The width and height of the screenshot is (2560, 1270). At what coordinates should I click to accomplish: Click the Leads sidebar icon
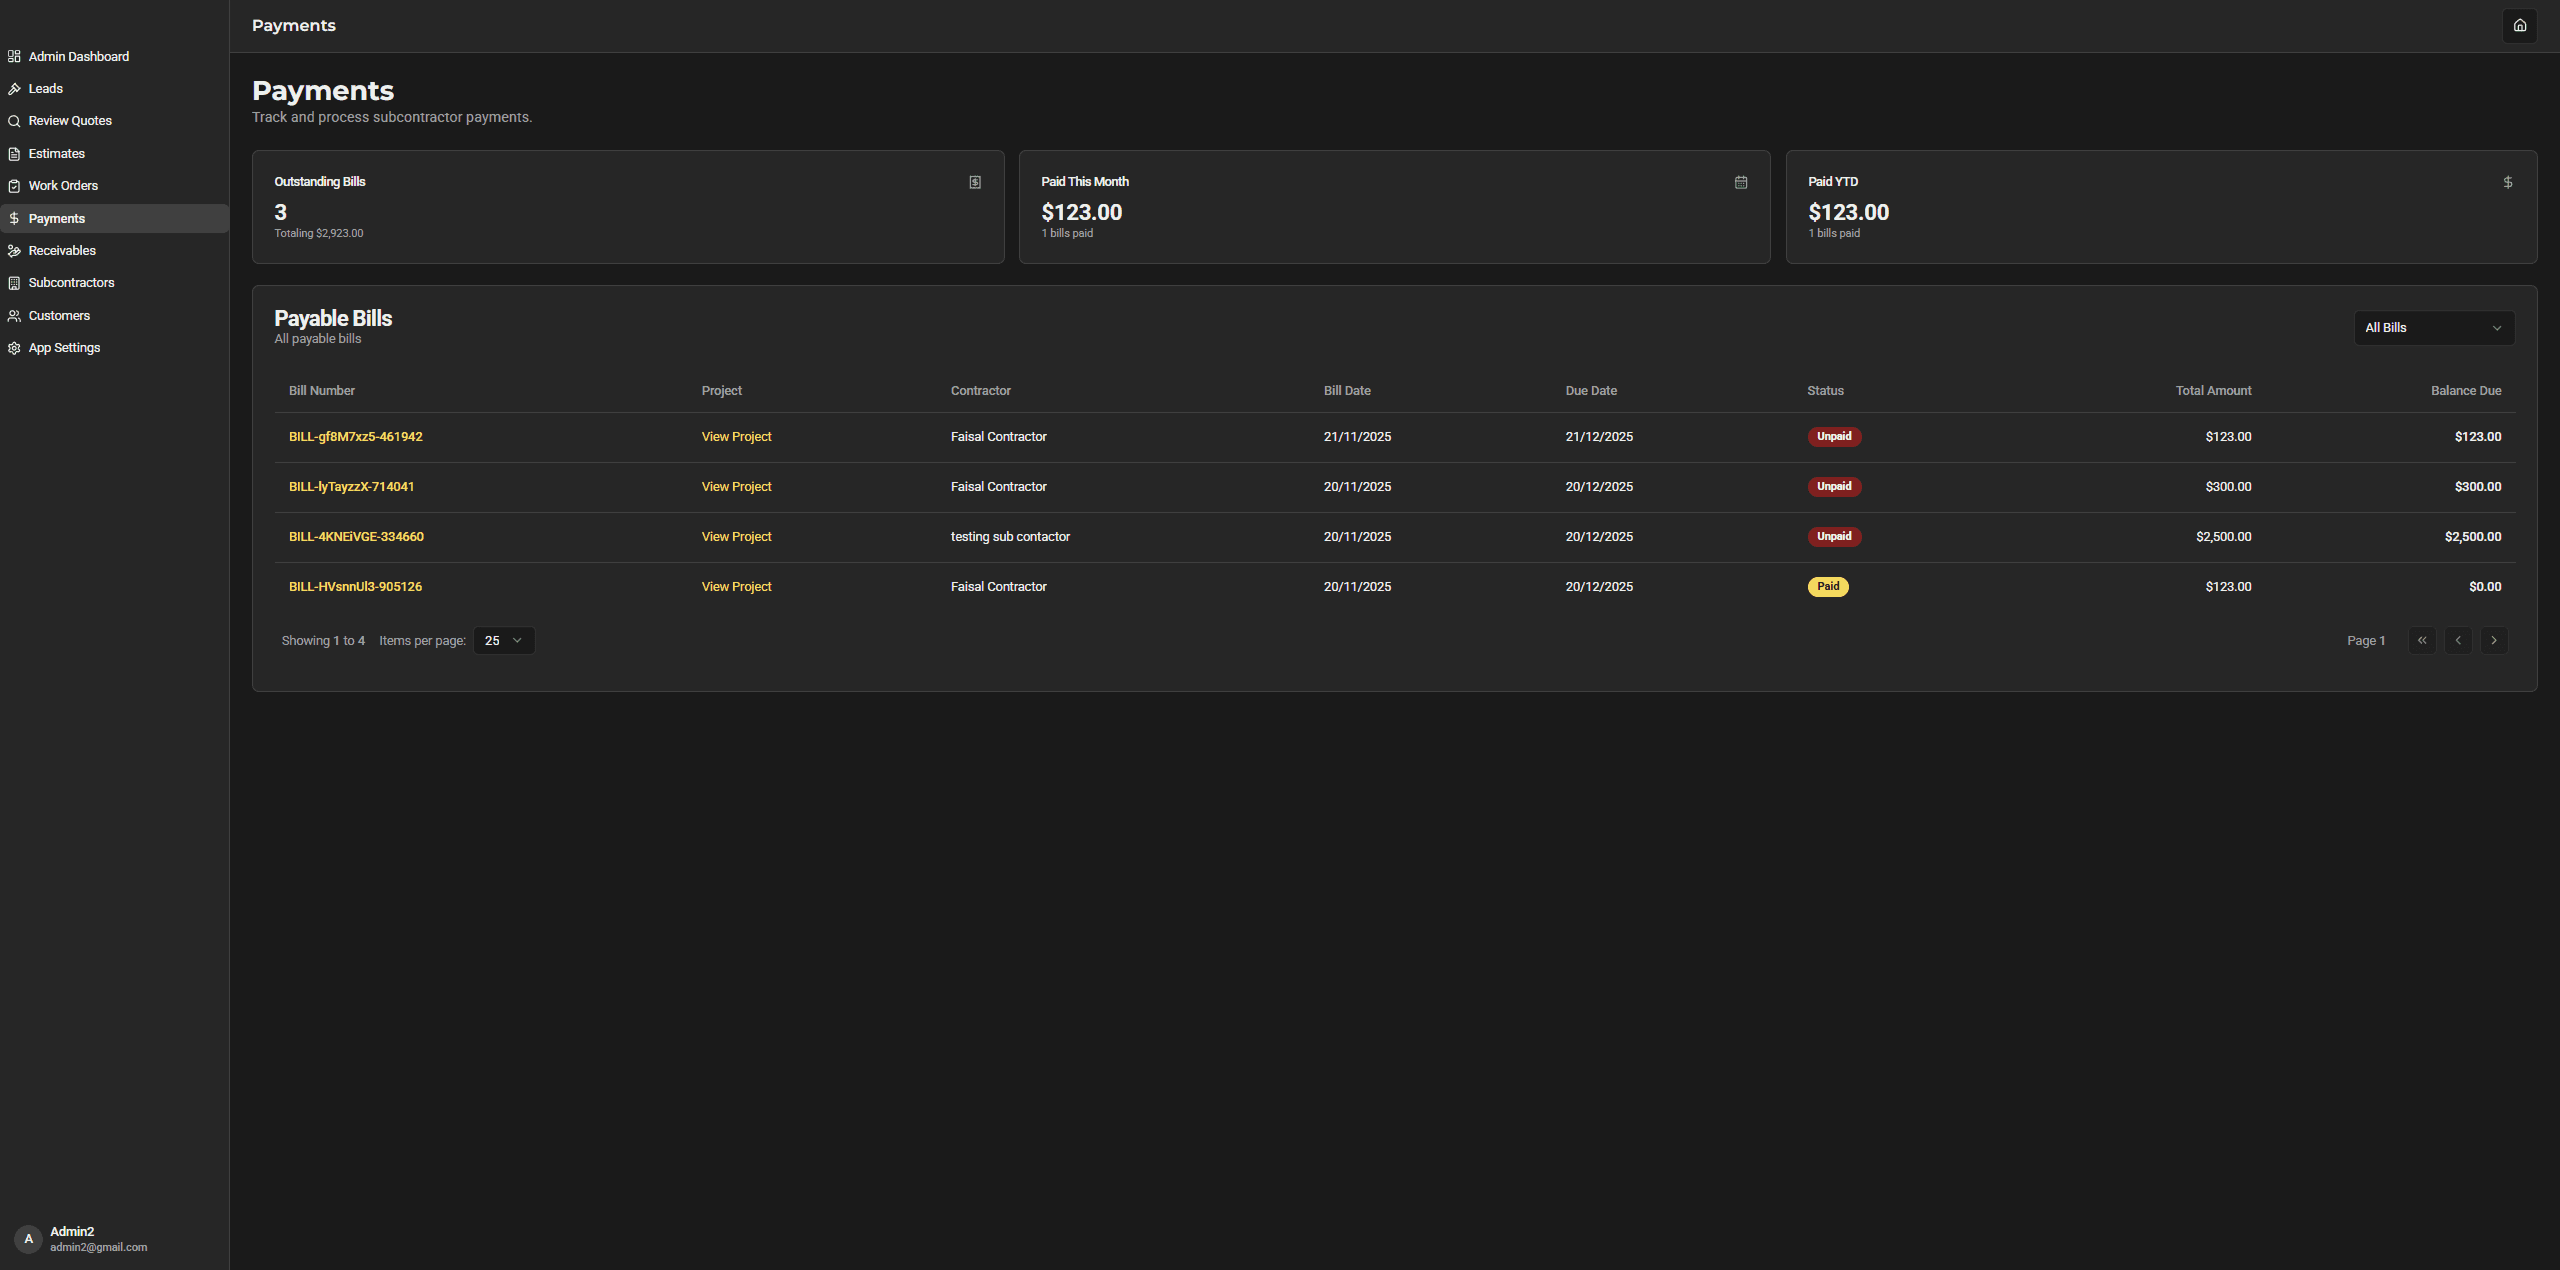point(14,89)
